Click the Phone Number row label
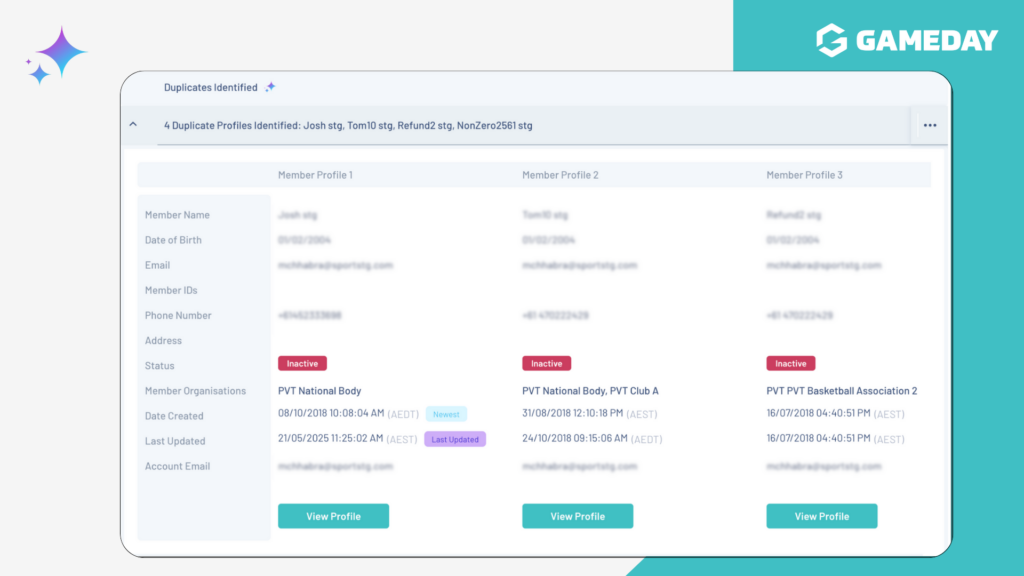The image size is (1024, 576). 178,315
